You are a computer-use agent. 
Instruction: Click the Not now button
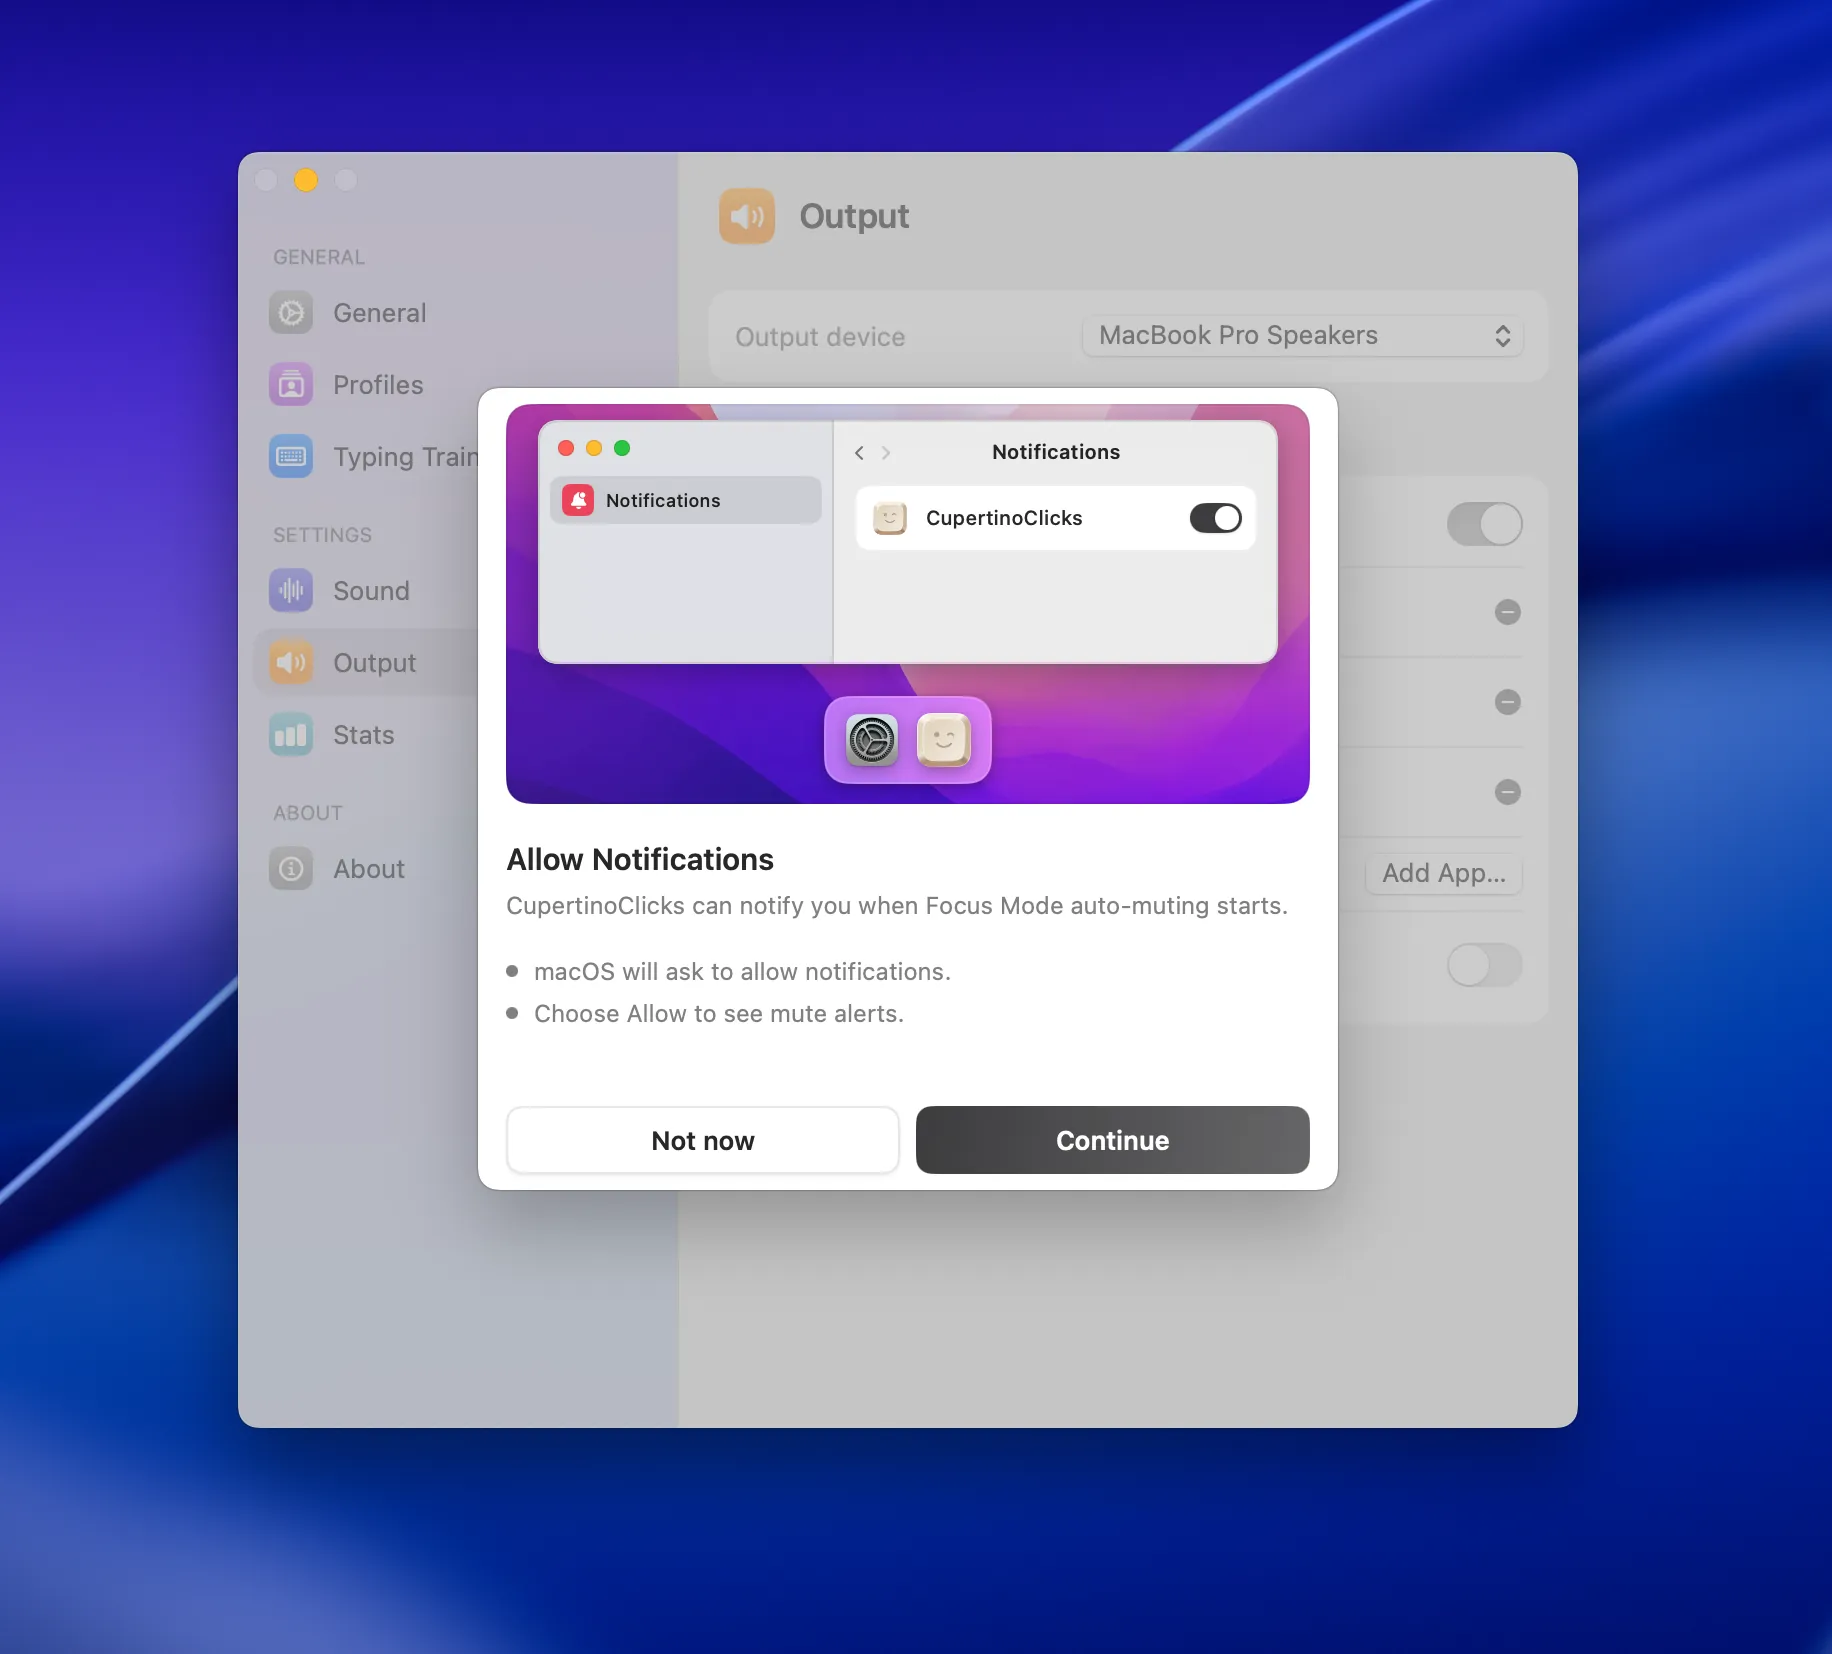pyautogui.click(x=702, y=1140)
